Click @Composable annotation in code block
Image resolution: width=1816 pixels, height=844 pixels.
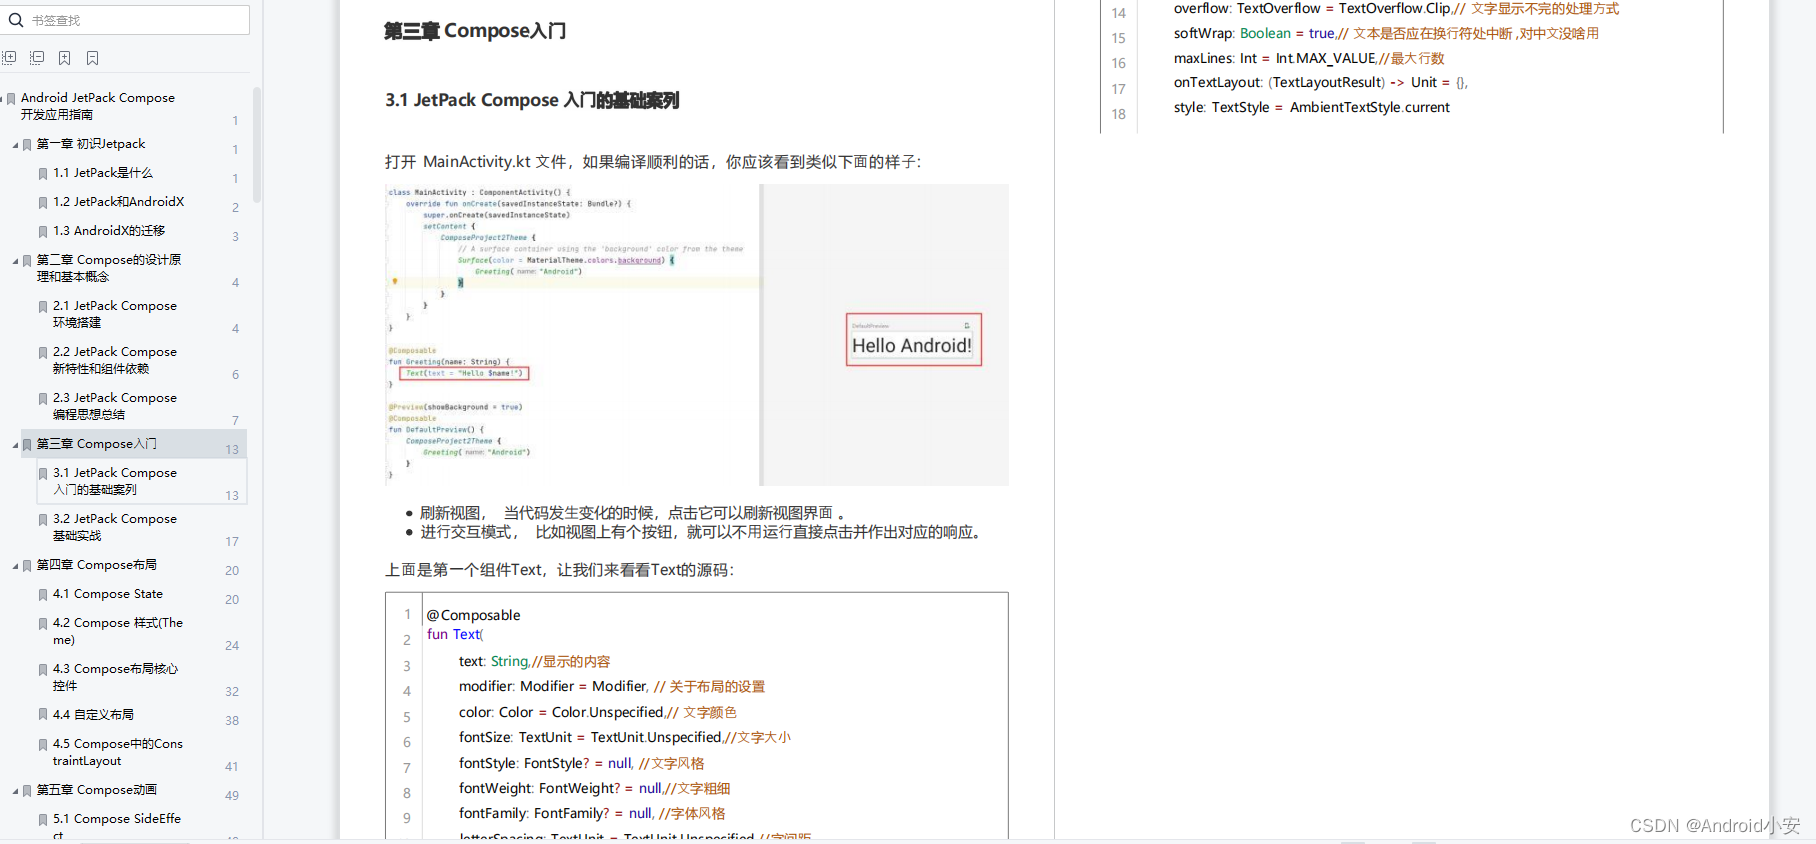tap(474, 615)
